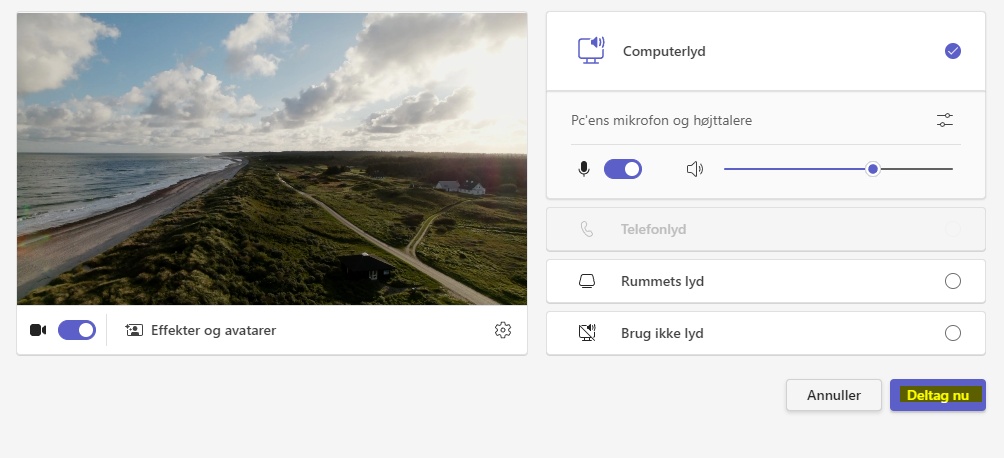Click the camera icon below the video preview

[38, 330]
